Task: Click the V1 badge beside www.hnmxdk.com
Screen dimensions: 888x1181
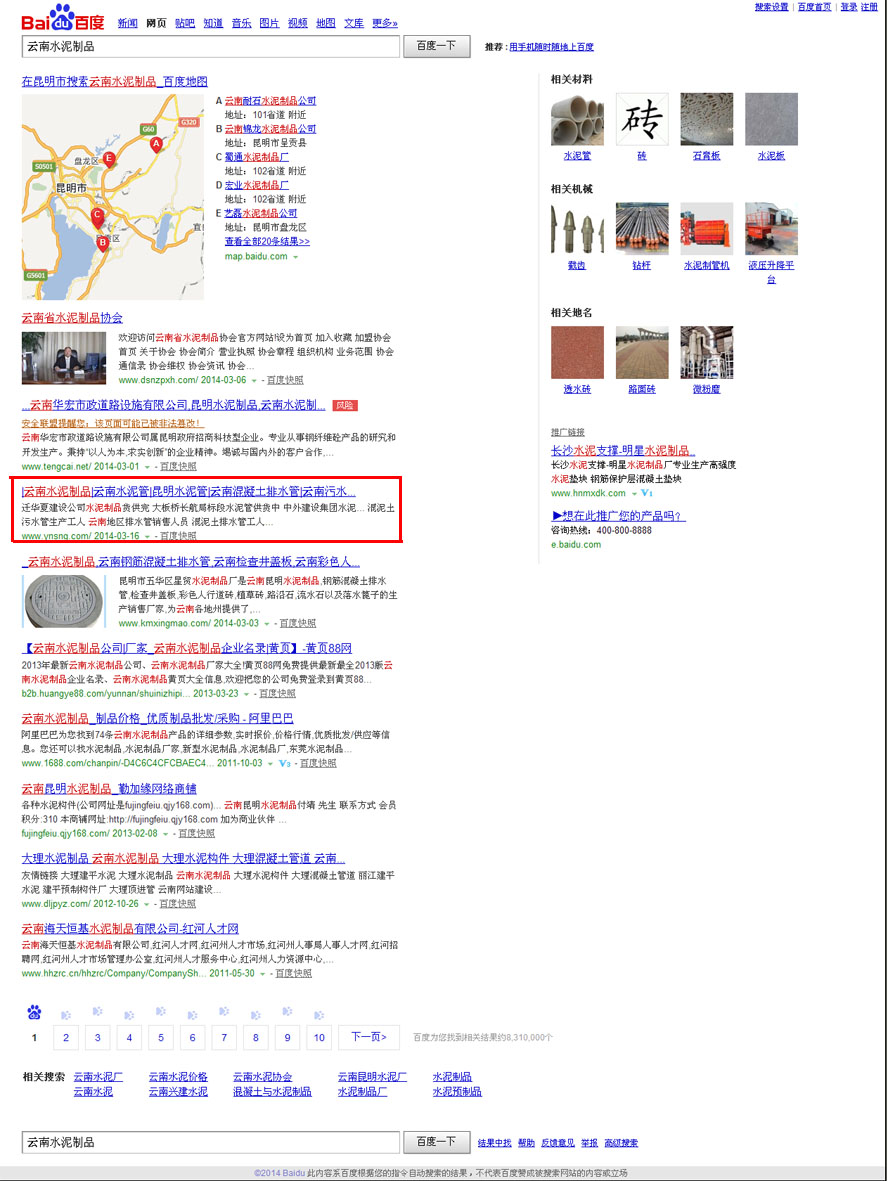Action: pos(647,493)
